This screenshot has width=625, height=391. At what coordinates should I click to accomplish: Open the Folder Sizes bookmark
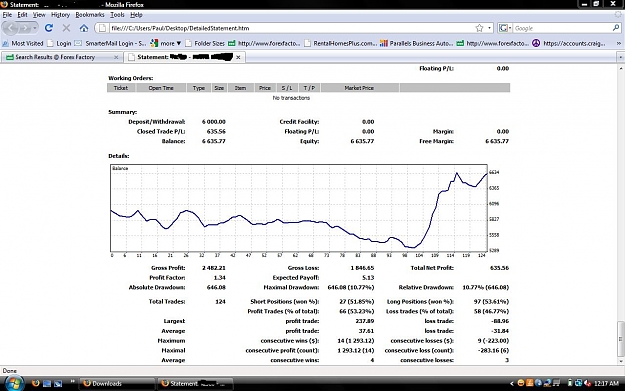(x=205, y=43)
